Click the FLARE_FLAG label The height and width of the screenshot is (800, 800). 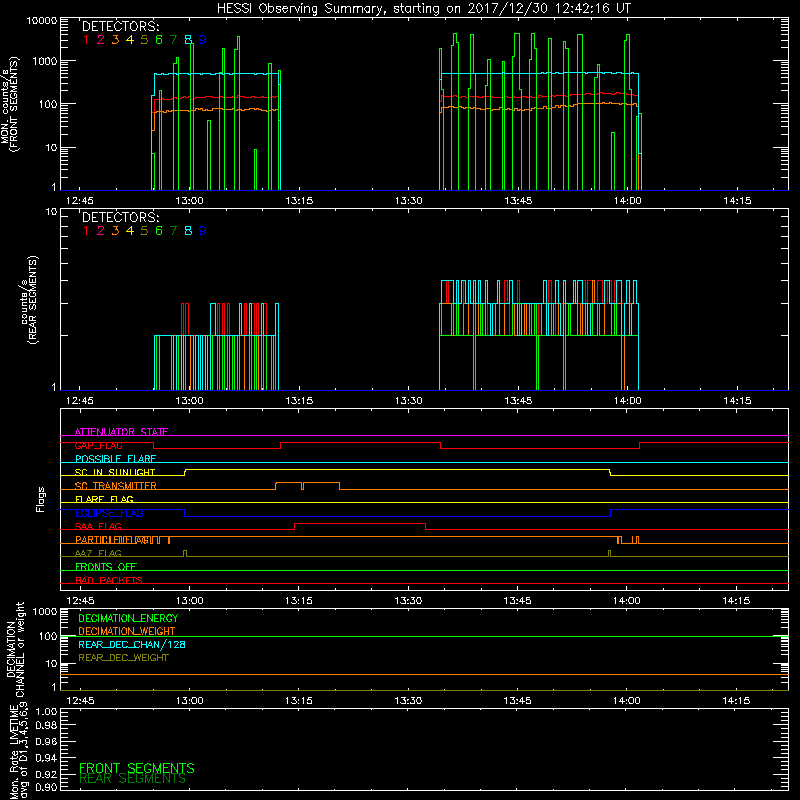click(104, 499)
